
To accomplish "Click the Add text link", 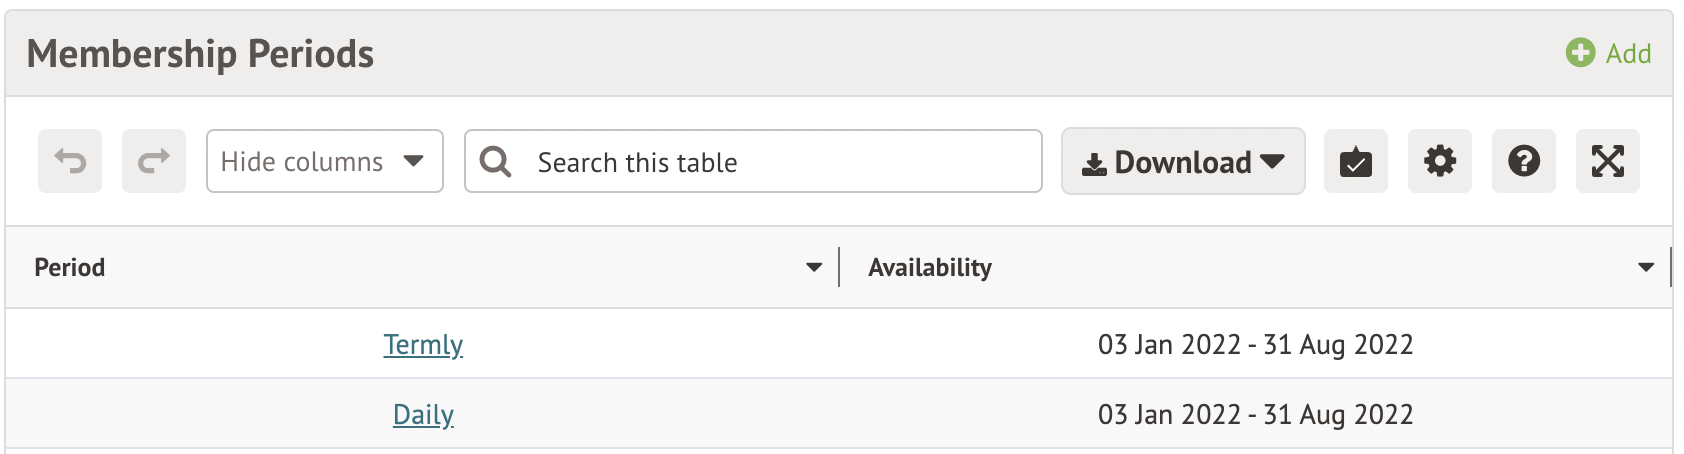I will (x=1628, y=54).
